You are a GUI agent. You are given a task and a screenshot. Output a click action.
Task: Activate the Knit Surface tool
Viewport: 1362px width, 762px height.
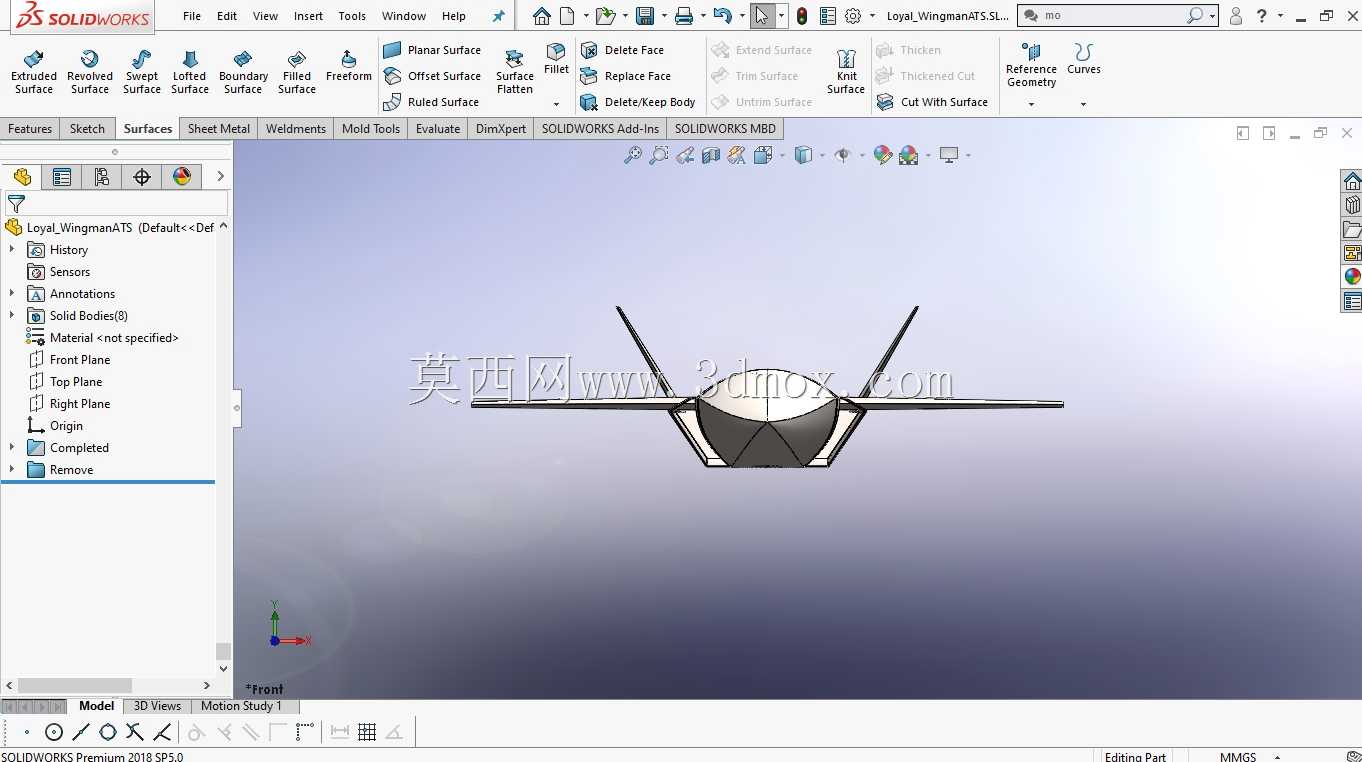tap(846, 72)
